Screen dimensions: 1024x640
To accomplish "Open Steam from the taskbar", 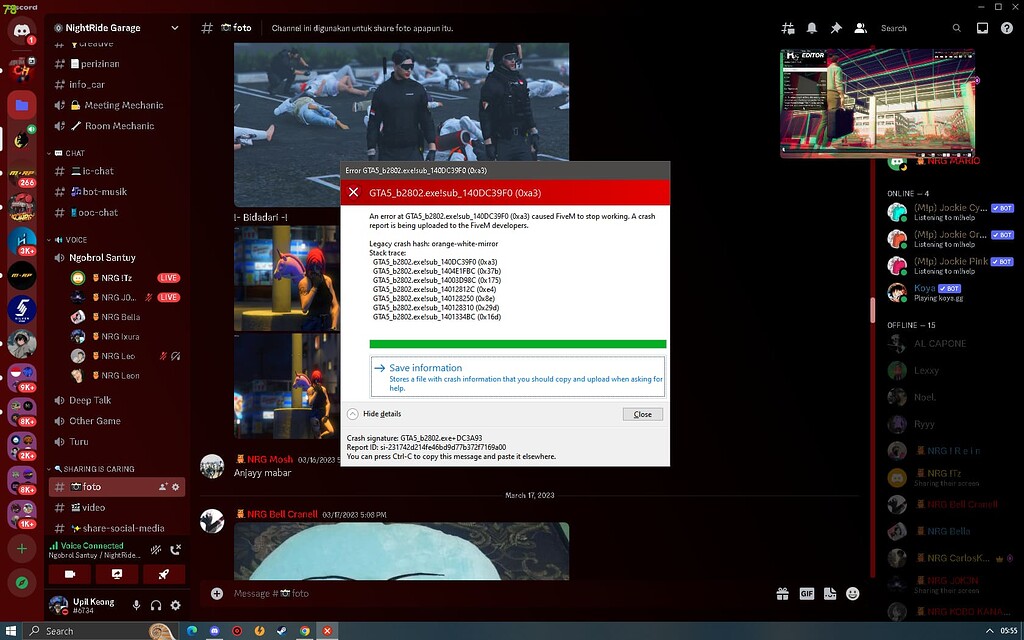I will 282,632.
